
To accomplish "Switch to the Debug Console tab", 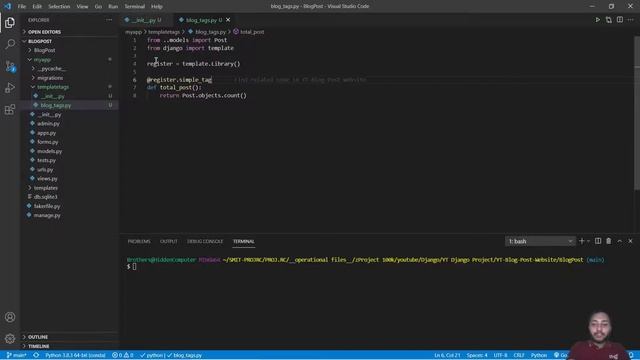I will [x=205, y=241].
